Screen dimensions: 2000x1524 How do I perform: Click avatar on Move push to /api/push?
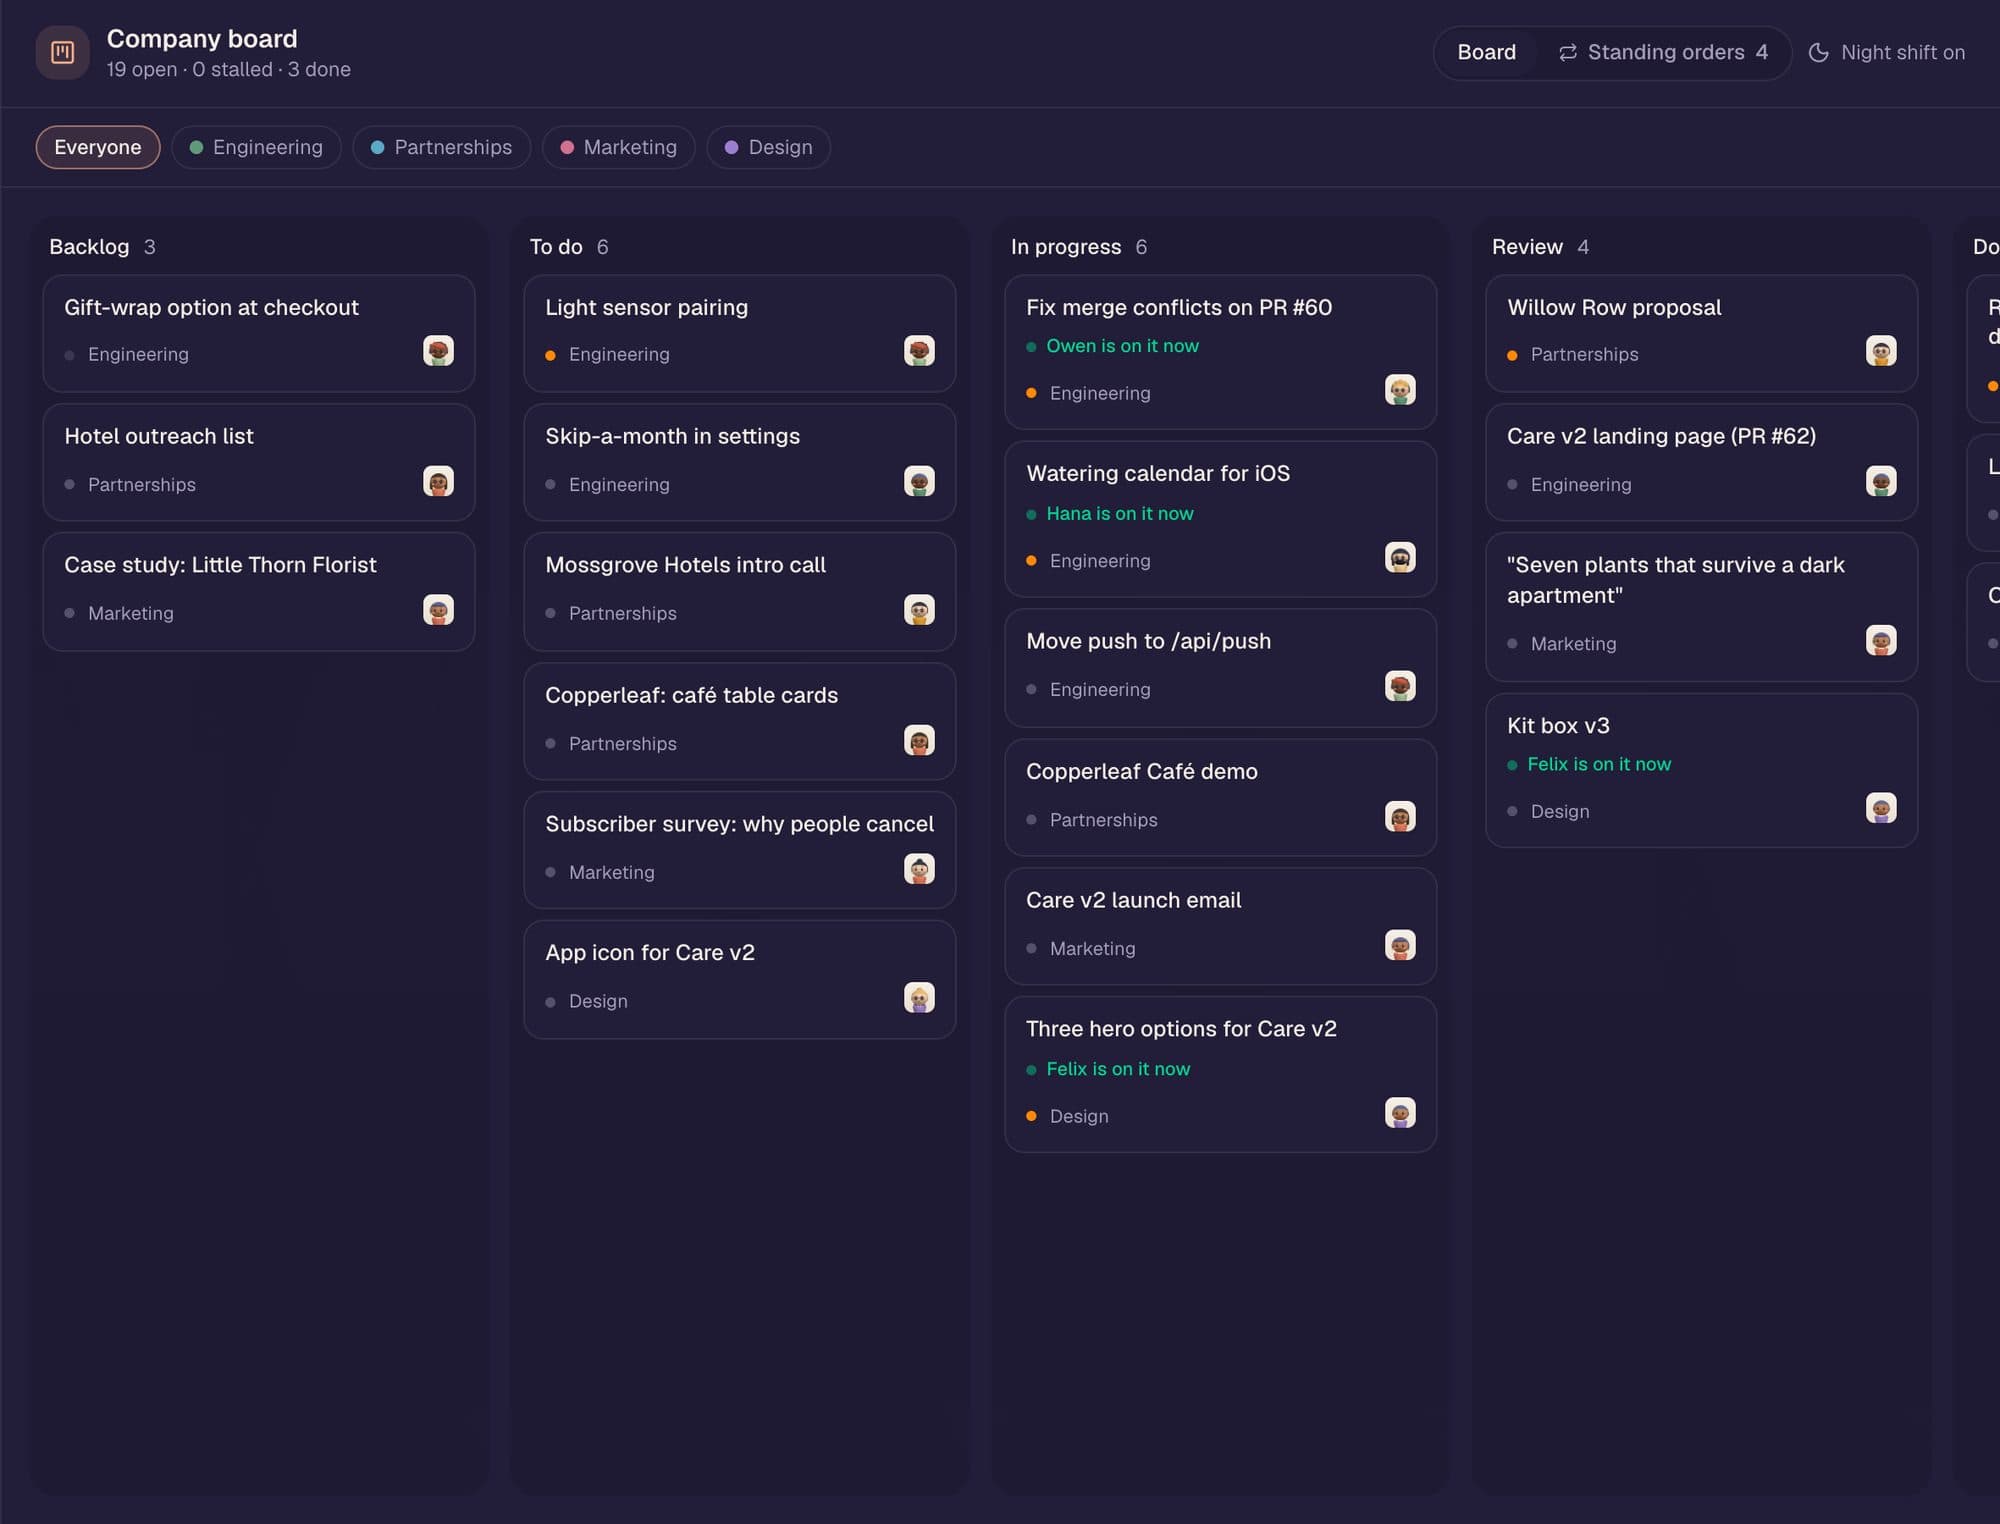(x=1400, y=686)
